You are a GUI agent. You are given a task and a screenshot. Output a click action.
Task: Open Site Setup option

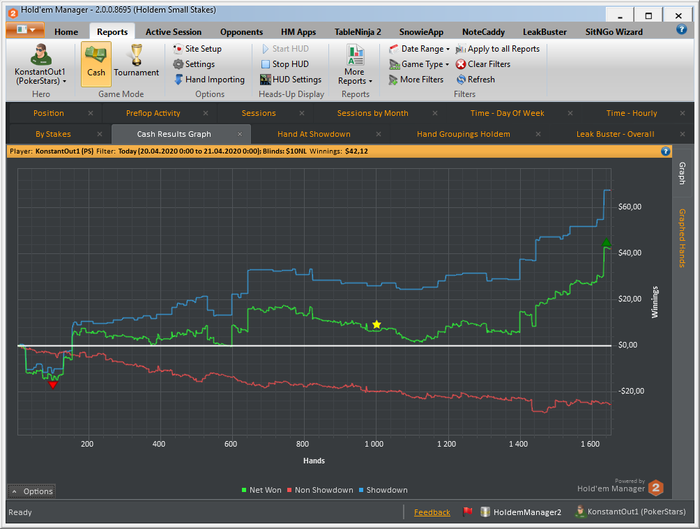click(198, 49)
